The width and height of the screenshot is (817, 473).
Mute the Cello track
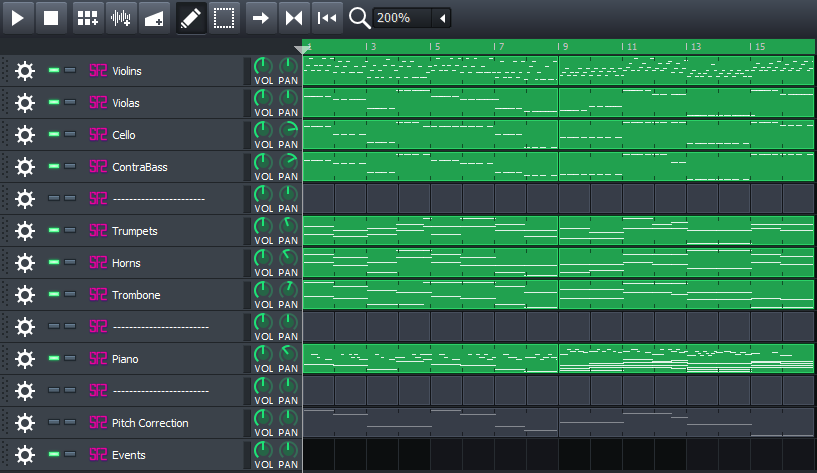[x=54, y=134]
